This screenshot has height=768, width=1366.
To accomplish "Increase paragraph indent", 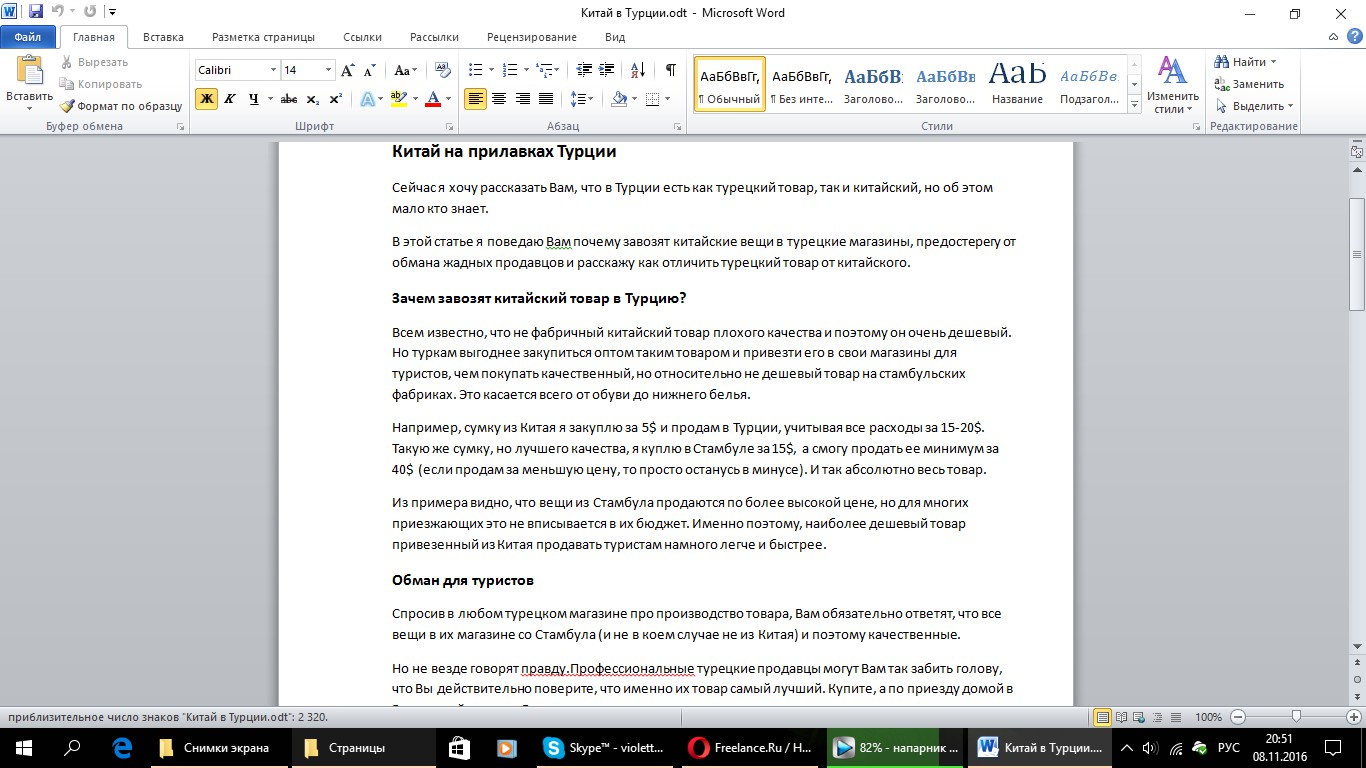I will [x=605, y=70].
